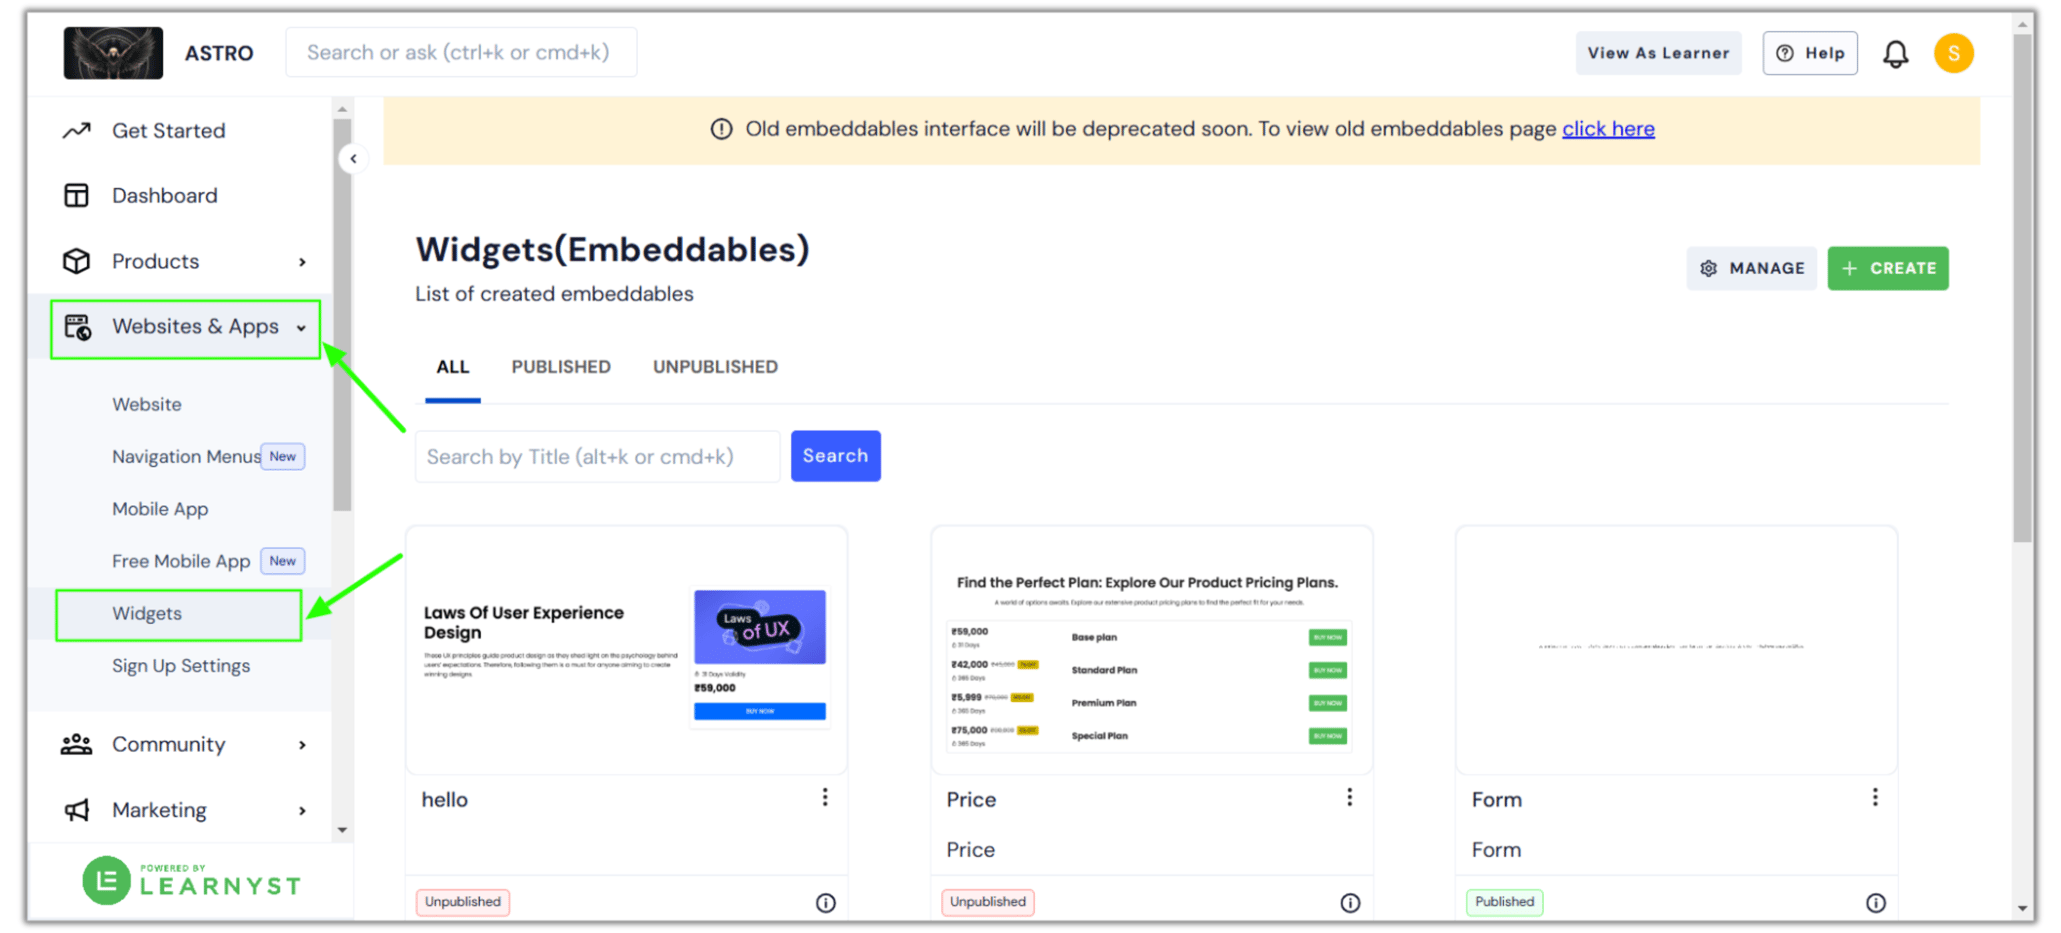Expand the Products submenu arrow

(302, 261)
